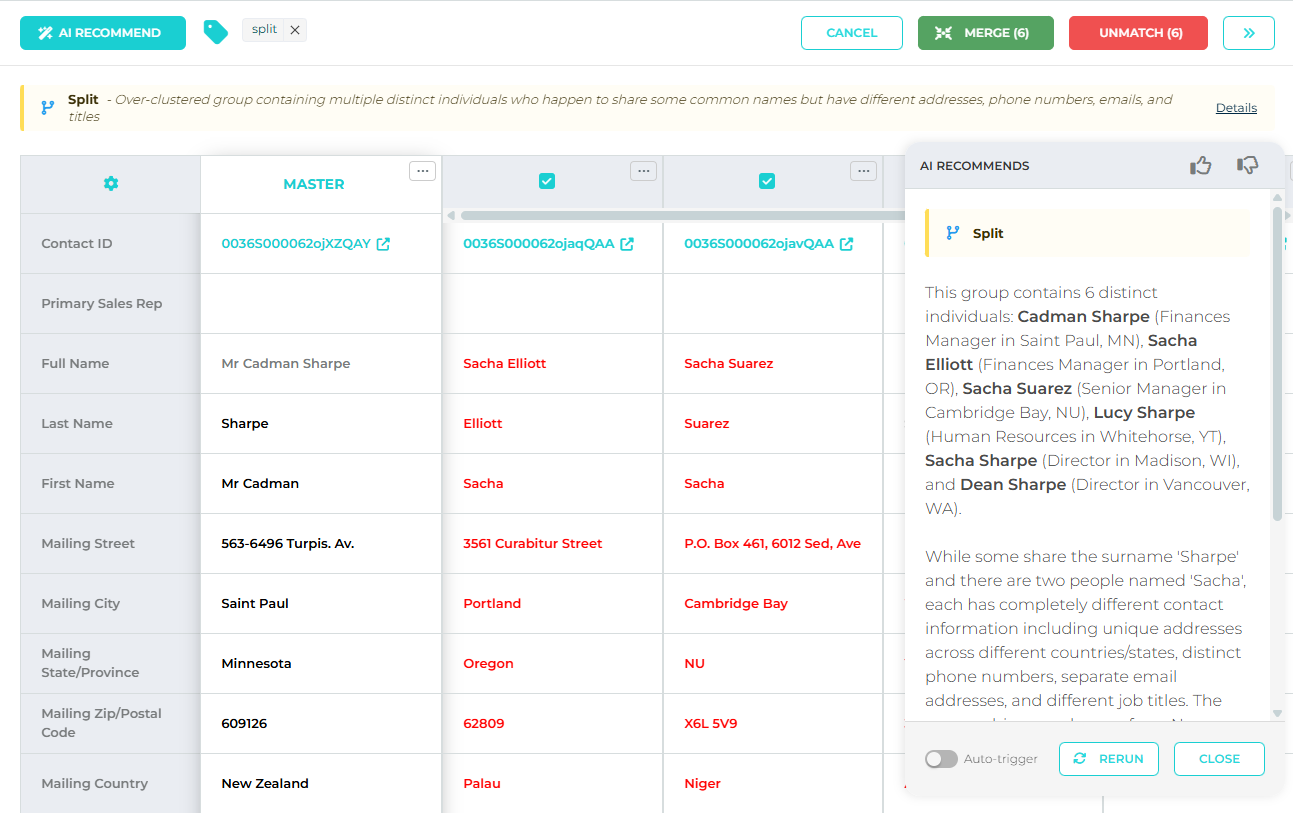Click the AI panel scroll down arrow
This screenshot has width=1293, height=813.
click(1277, 713)
